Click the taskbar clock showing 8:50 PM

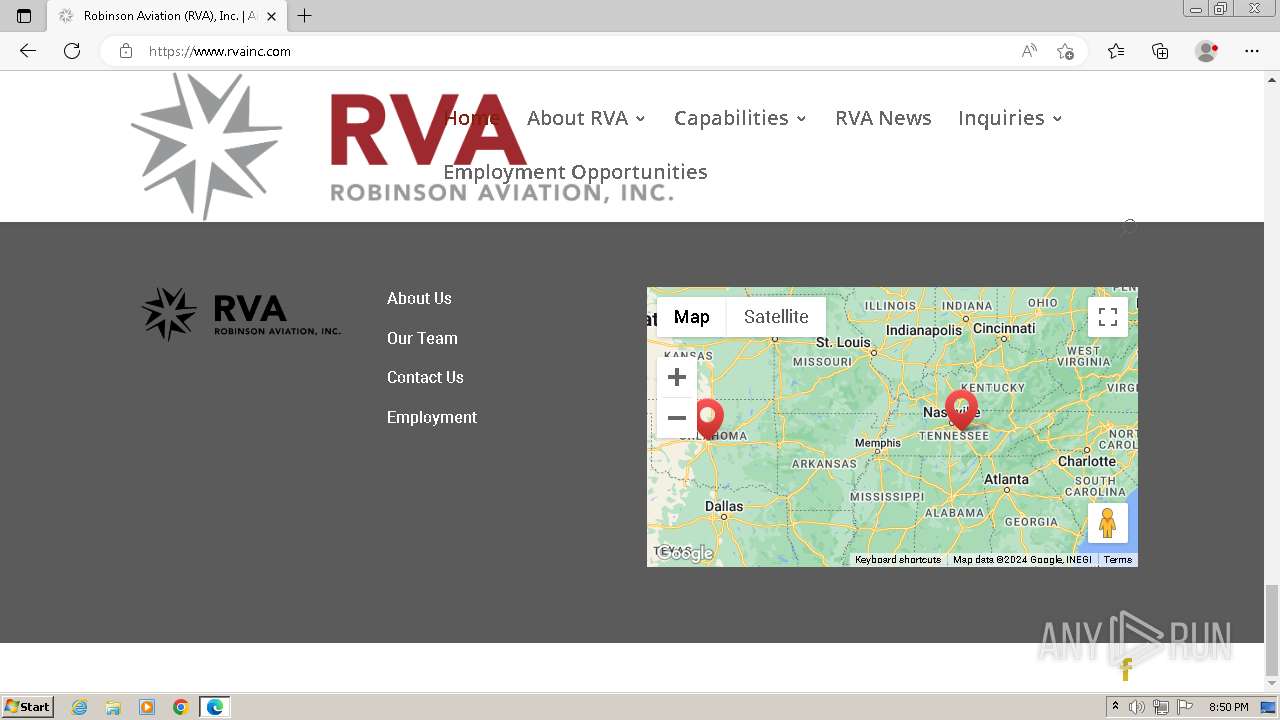pos(1228,707)
